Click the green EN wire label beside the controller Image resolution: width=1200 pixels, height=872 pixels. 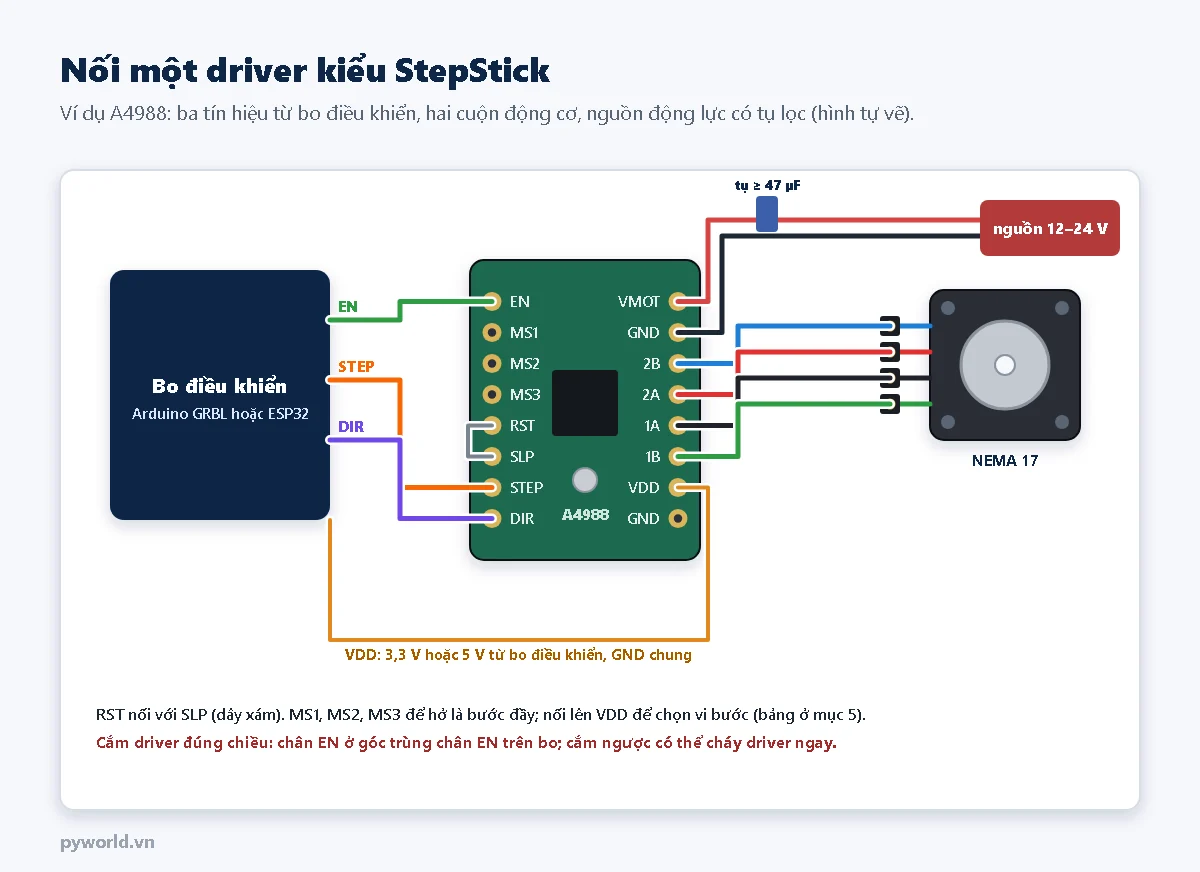(348, 306)
